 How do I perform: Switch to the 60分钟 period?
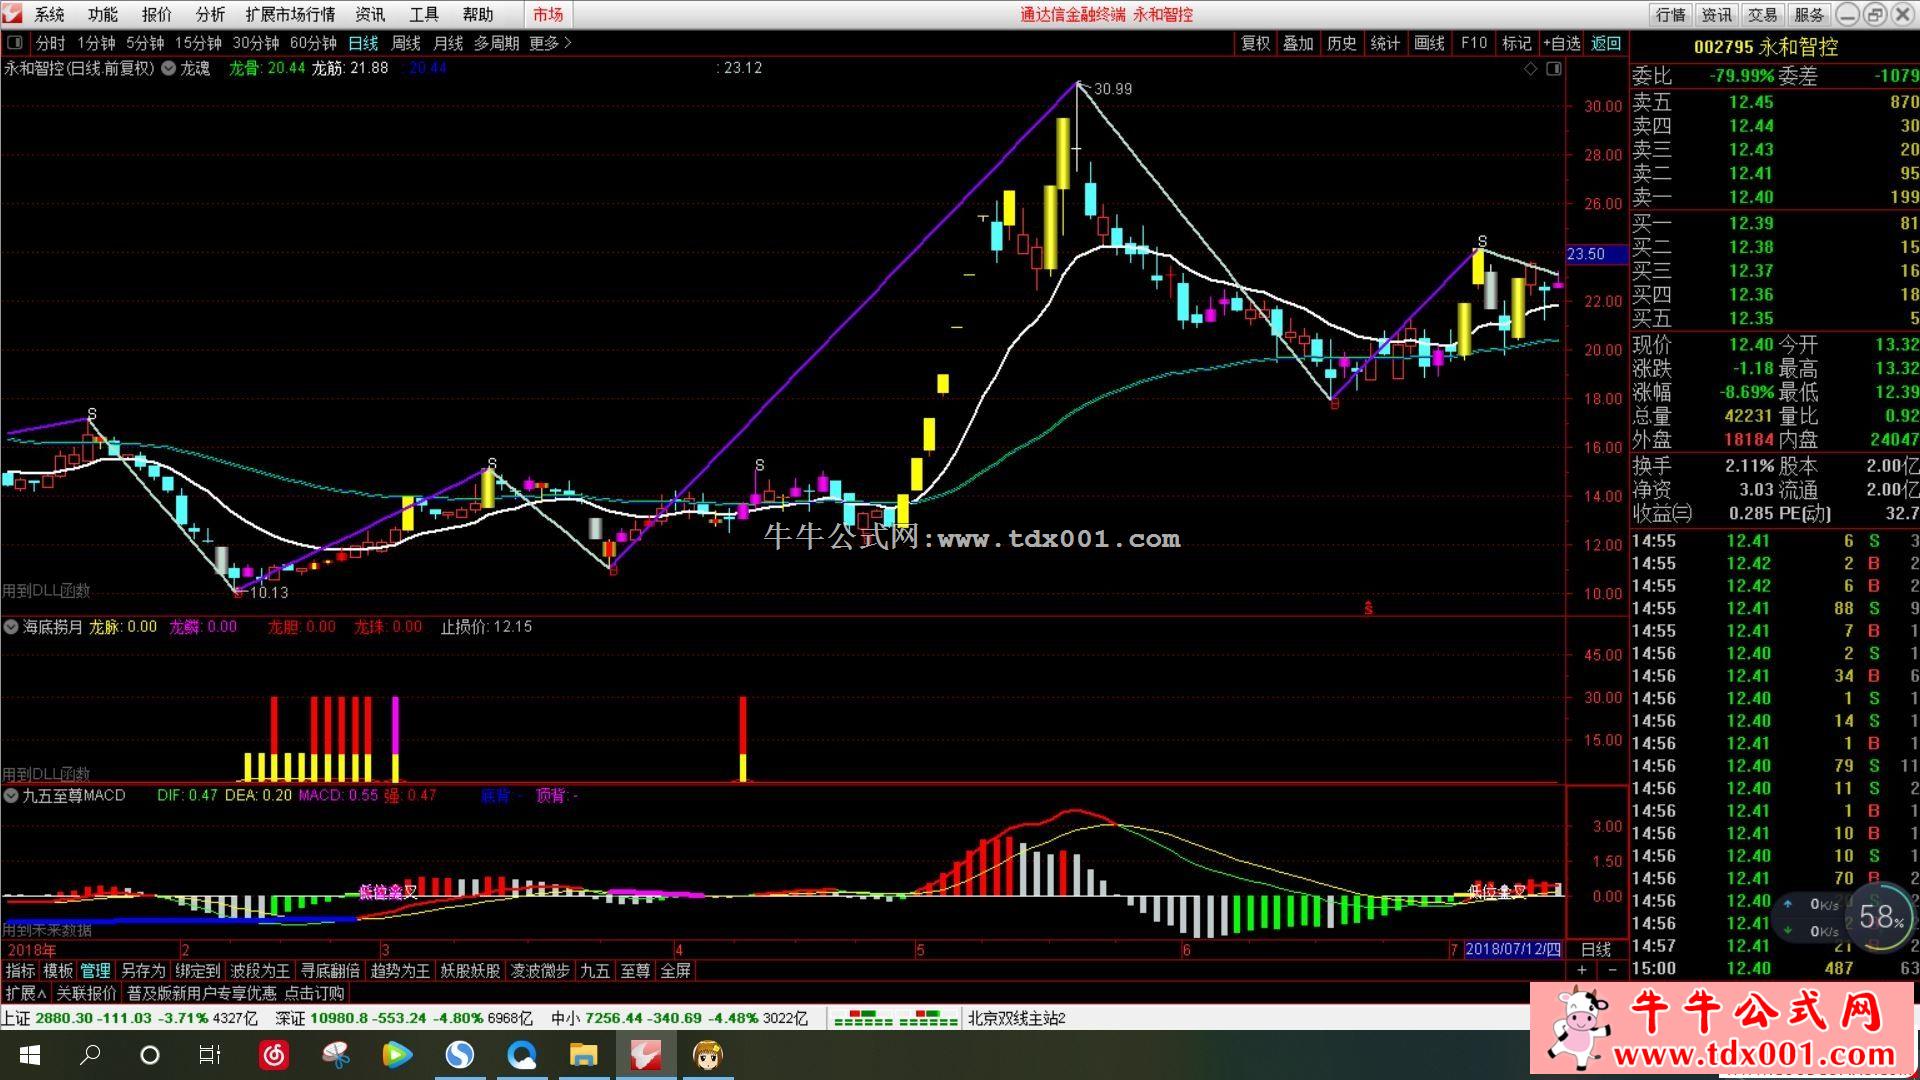pyautogui.click(x=313, y=43)
